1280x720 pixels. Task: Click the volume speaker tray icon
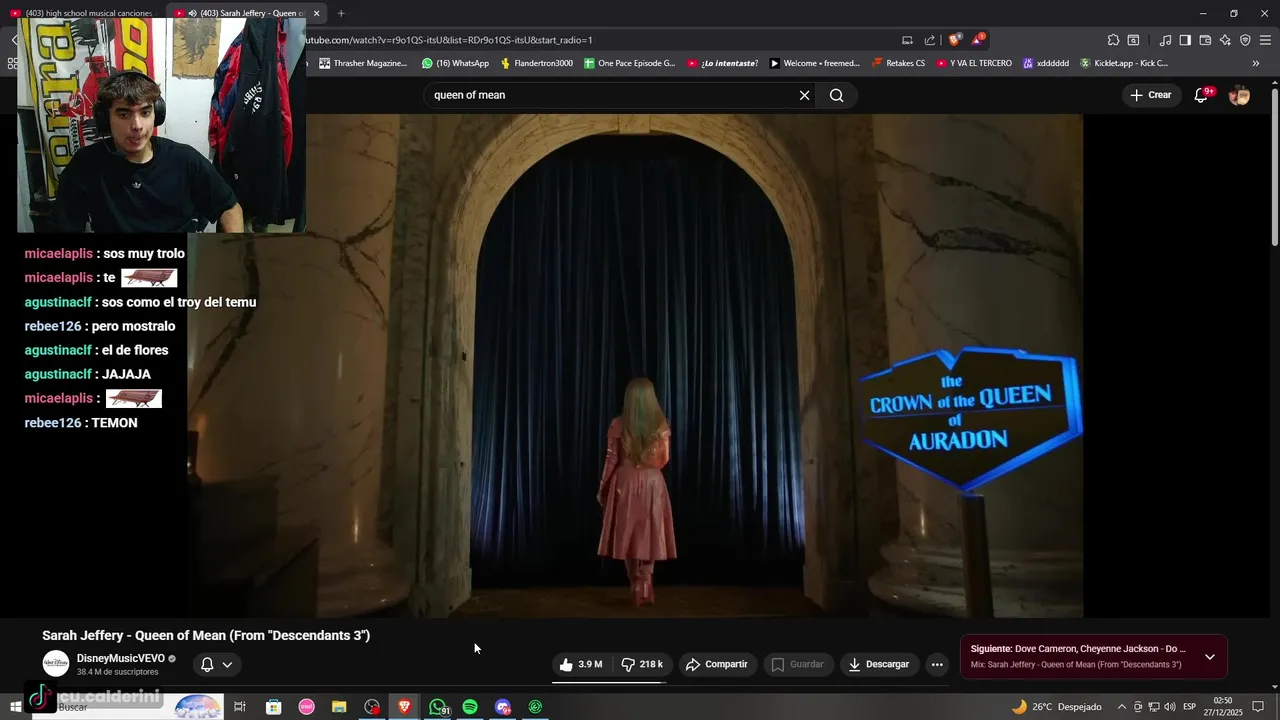1170,707
